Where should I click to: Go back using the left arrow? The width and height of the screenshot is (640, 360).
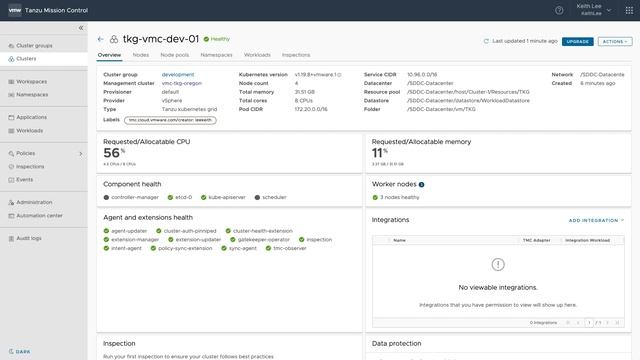click(100, 39)
